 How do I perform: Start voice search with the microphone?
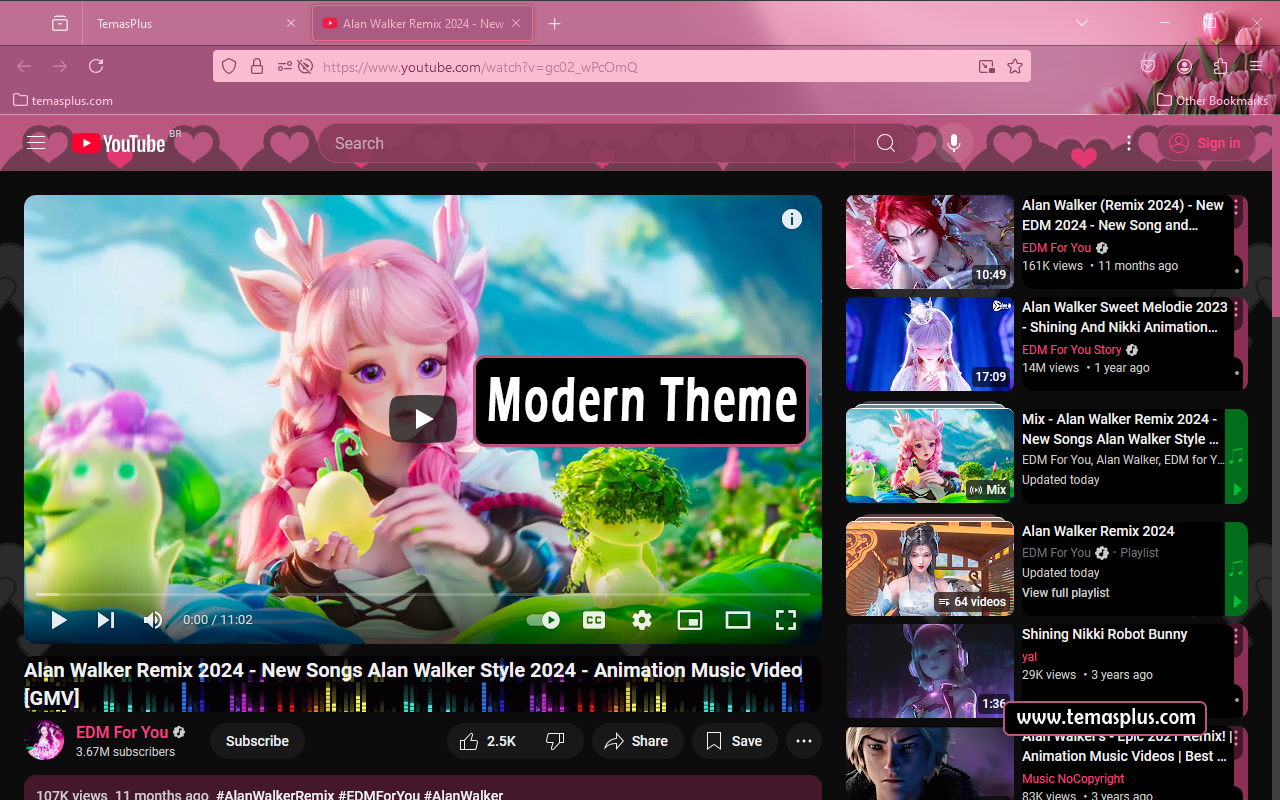tap(954, 143)
